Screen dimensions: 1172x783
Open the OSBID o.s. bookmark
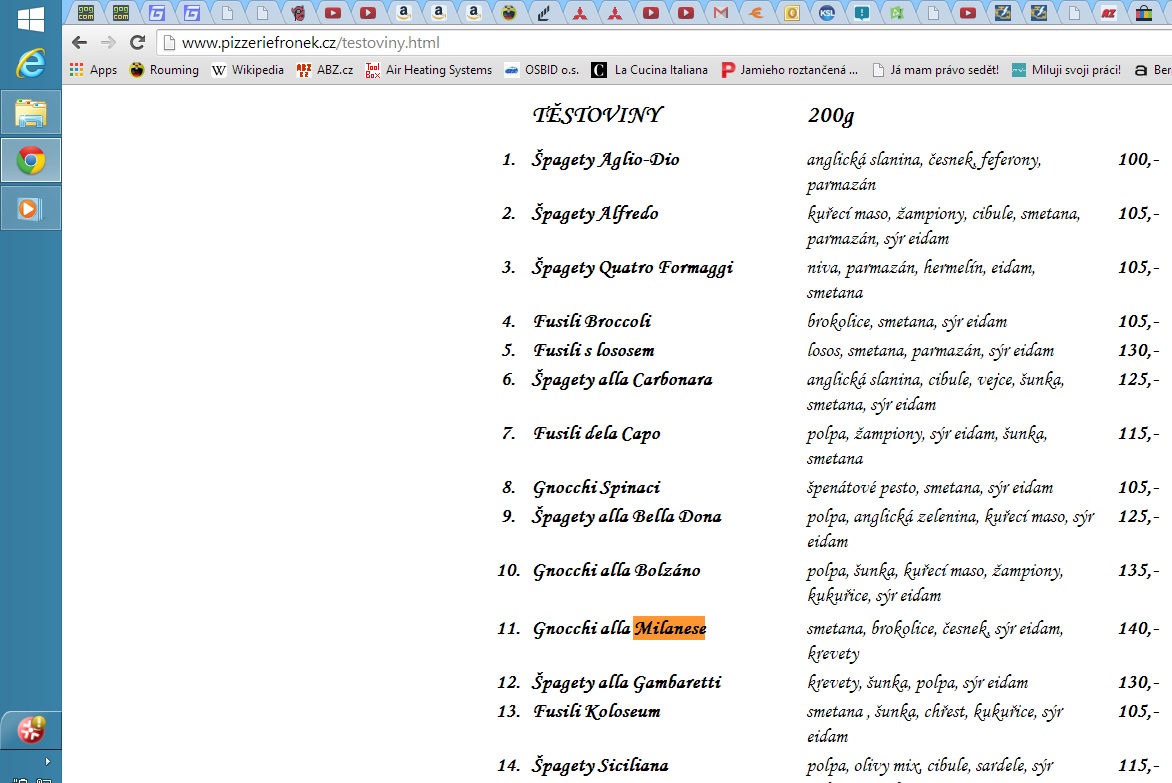(542, 69)
